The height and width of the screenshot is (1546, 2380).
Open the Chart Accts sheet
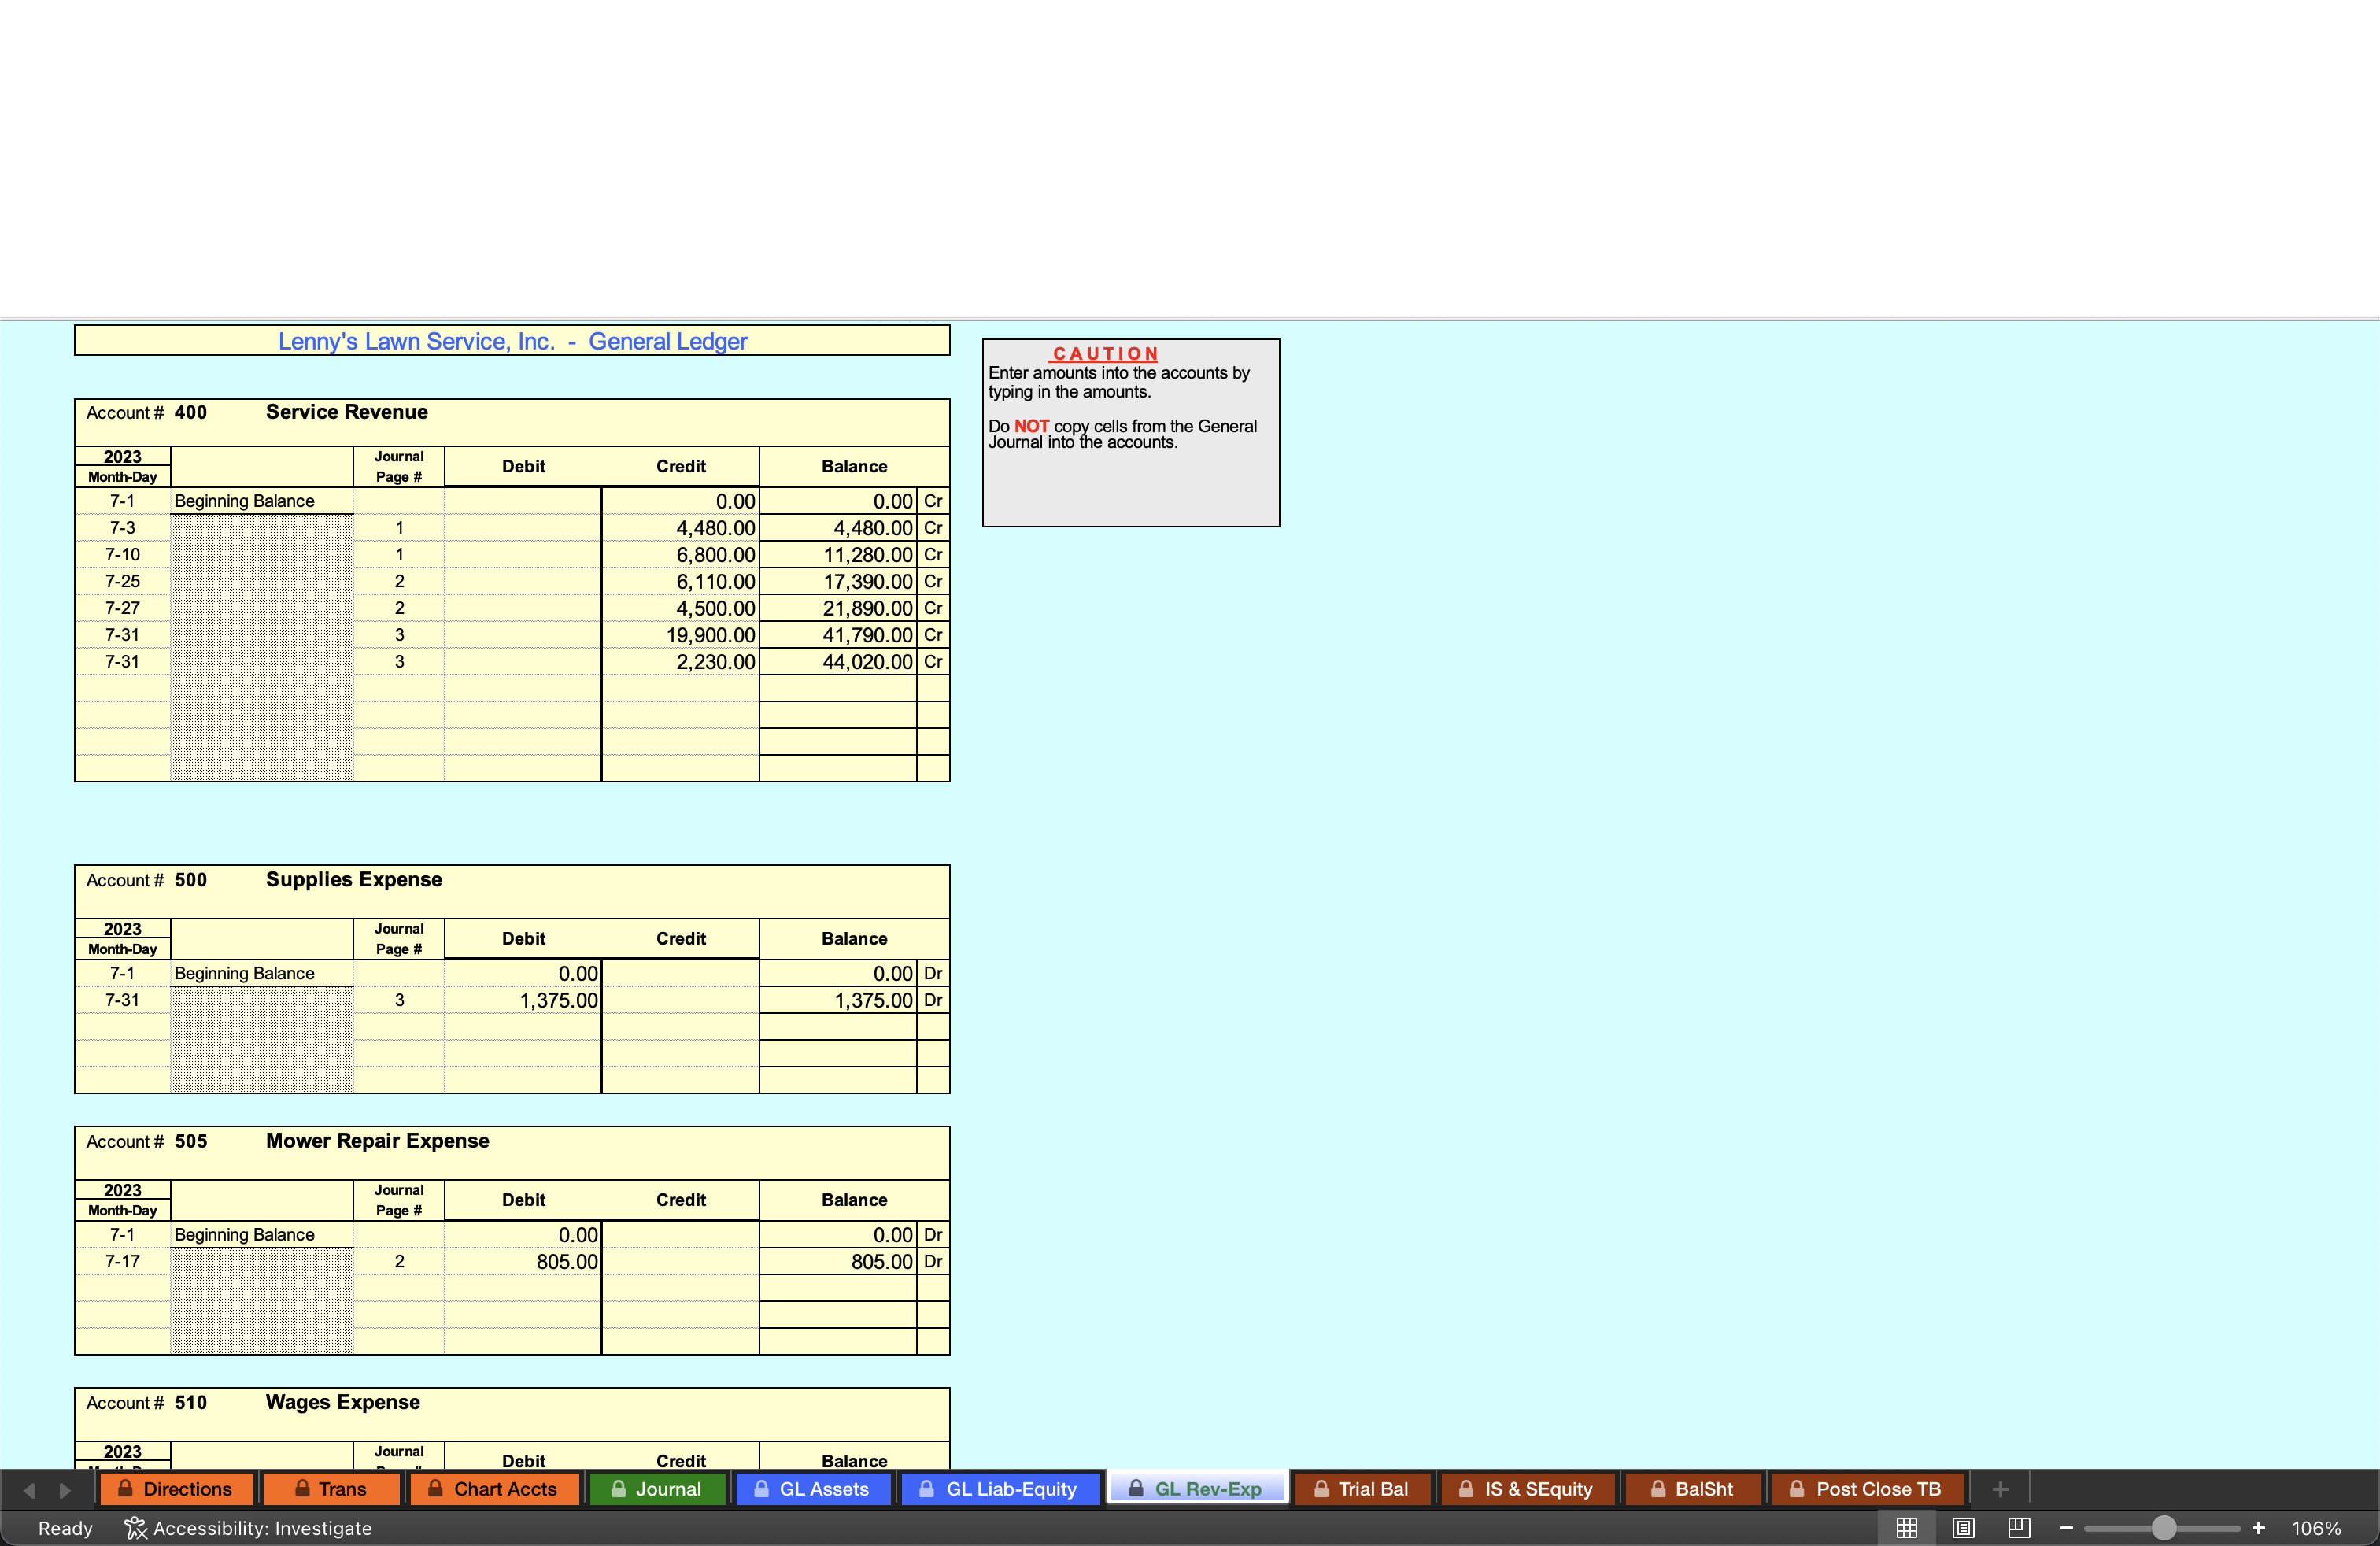click(494, 1489)
